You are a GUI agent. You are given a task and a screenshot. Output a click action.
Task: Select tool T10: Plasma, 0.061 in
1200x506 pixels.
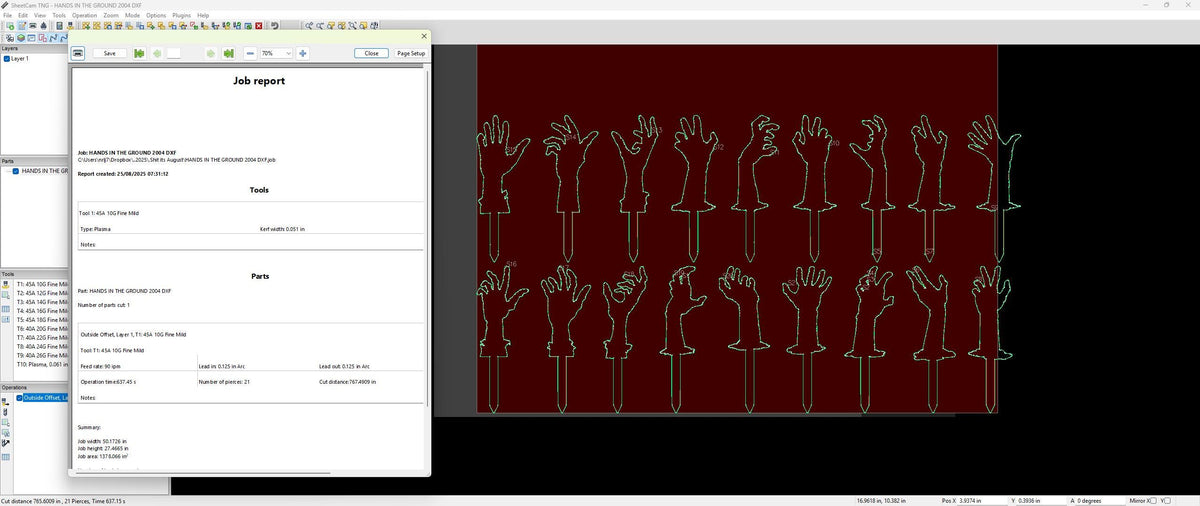(42, 363)
